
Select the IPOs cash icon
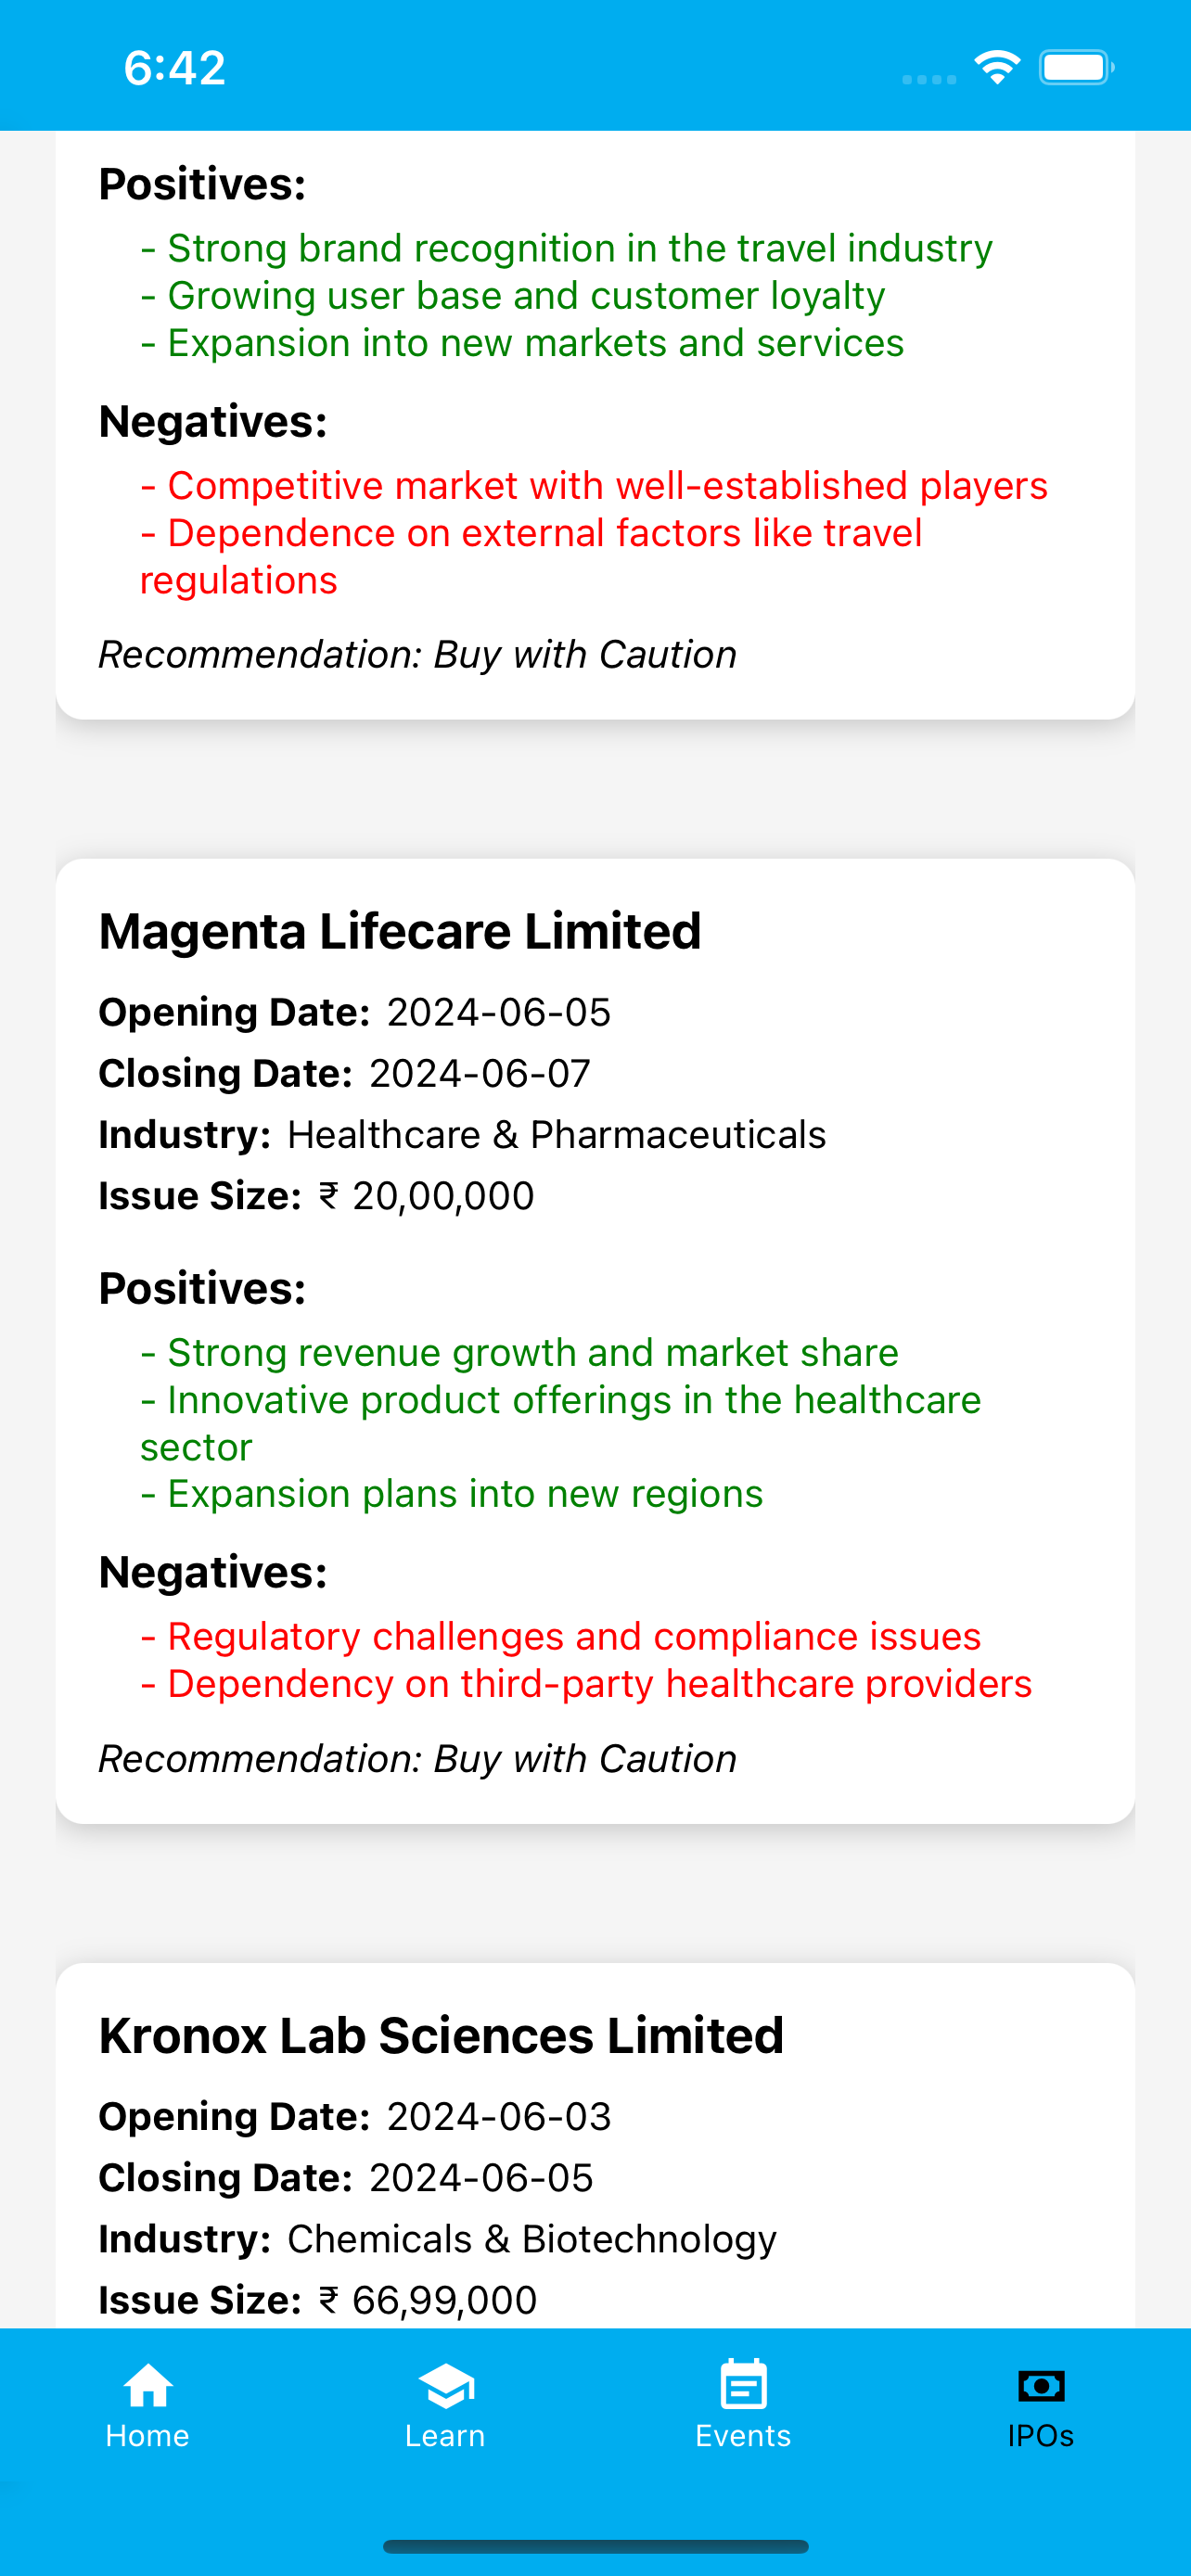point(1041,2386)
